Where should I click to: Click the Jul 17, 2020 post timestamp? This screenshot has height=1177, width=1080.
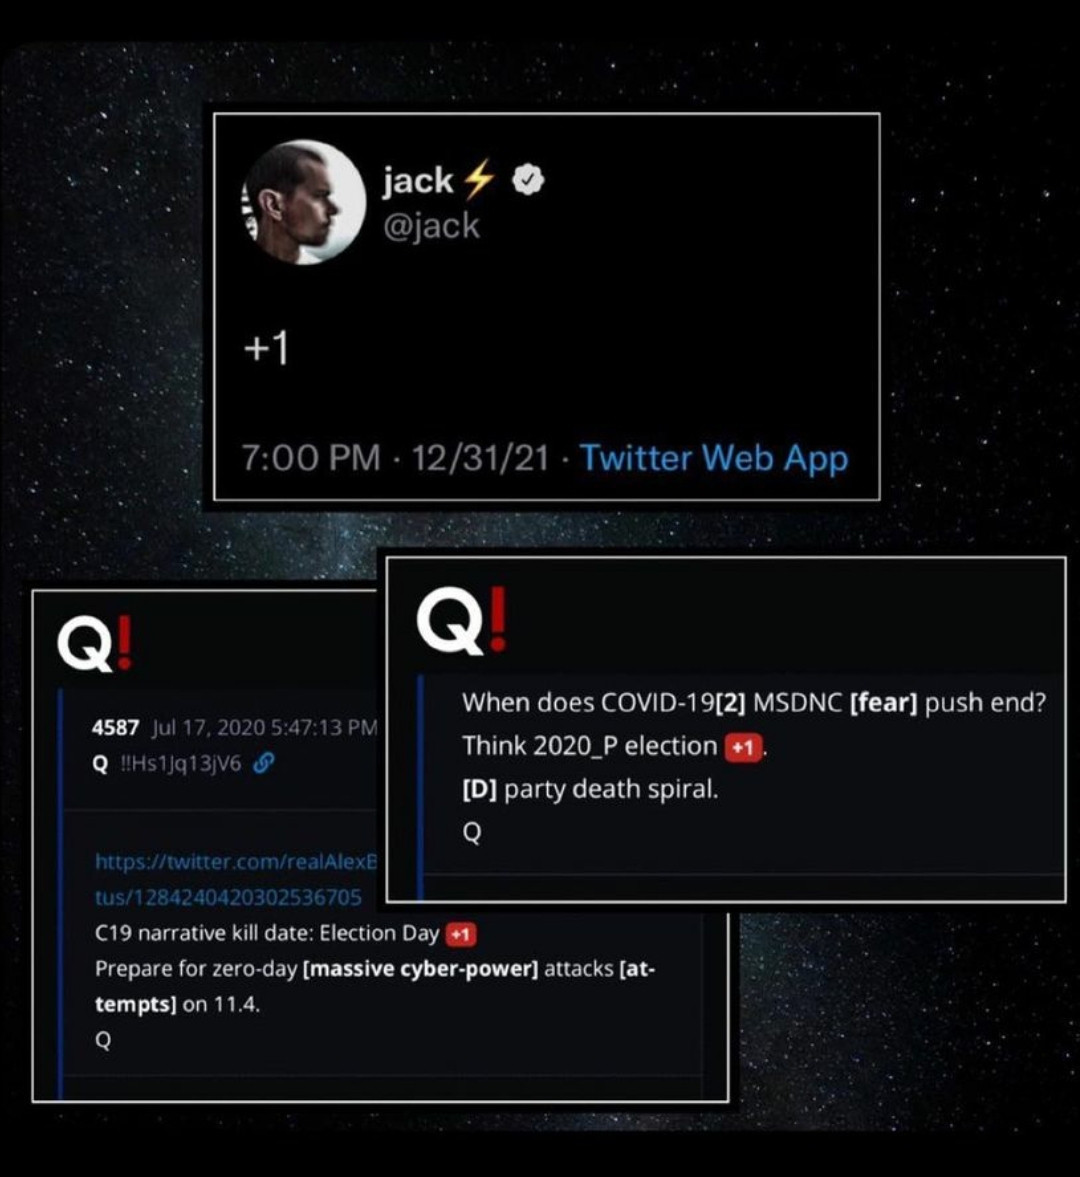(264, 727)
